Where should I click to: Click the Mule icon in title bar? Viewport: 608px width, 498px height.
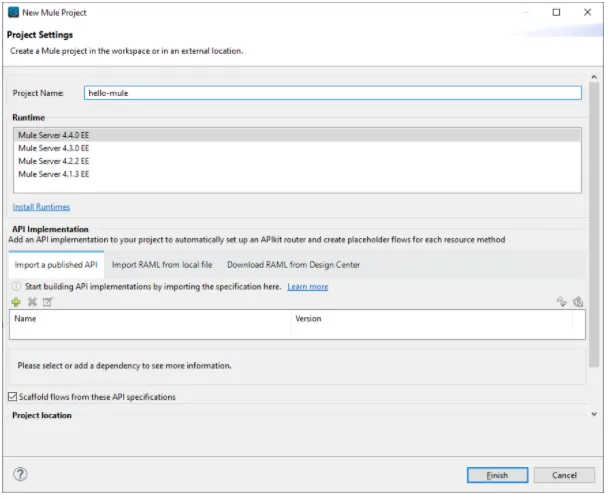[14, 12]
